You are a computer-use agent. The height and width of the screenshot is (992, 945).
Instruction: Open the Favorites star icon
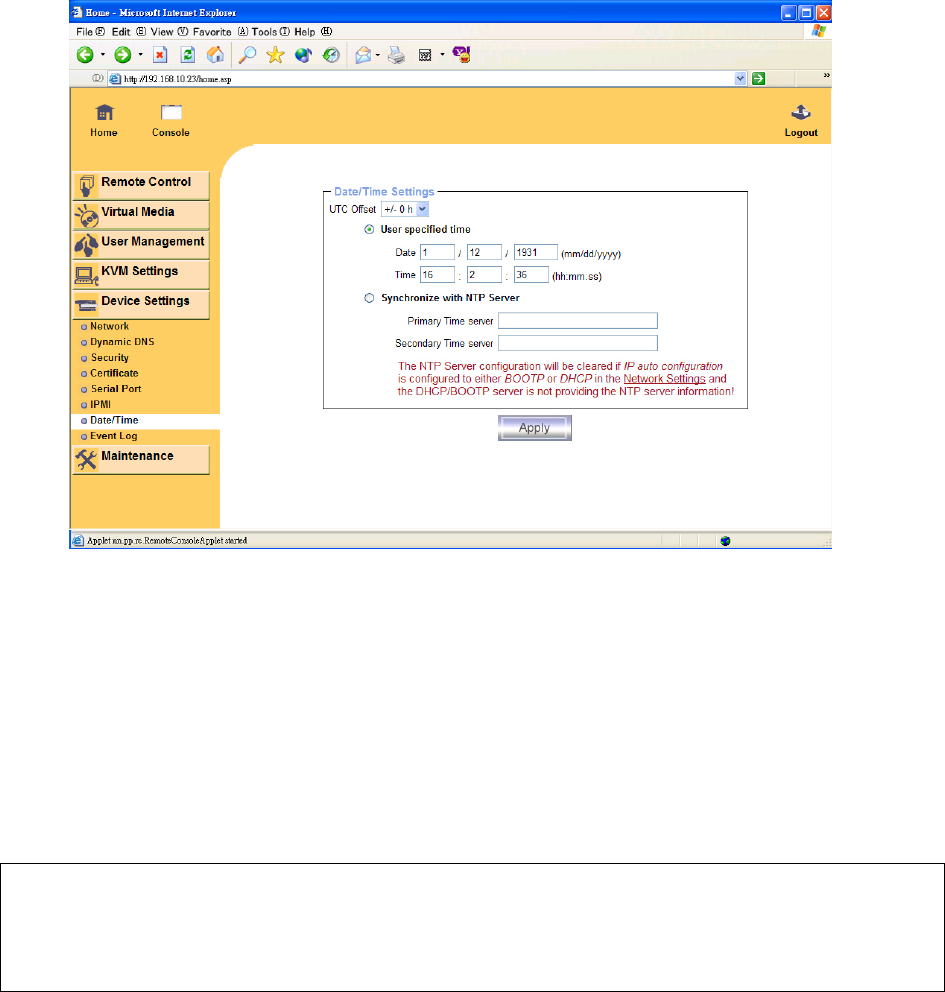coord(274,56)
